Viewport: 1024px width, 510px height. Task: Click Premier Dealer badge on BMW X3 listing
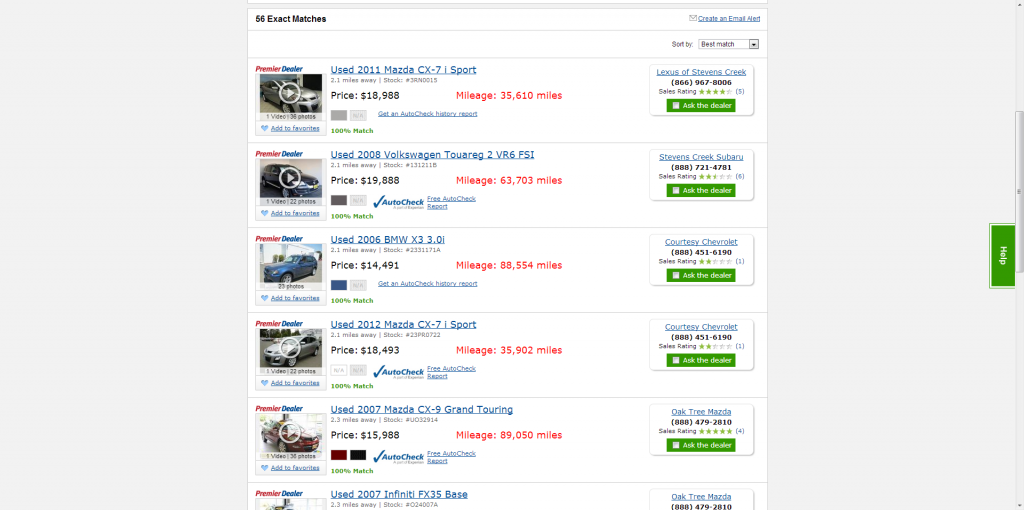click(279, 238)
